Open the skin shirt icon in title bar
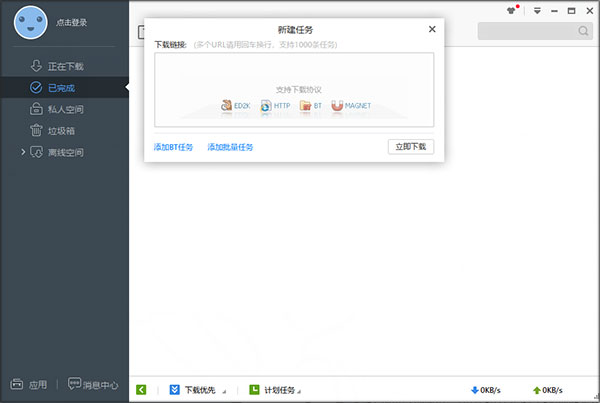Screen dimensions: 600x403 coord(511,10)
